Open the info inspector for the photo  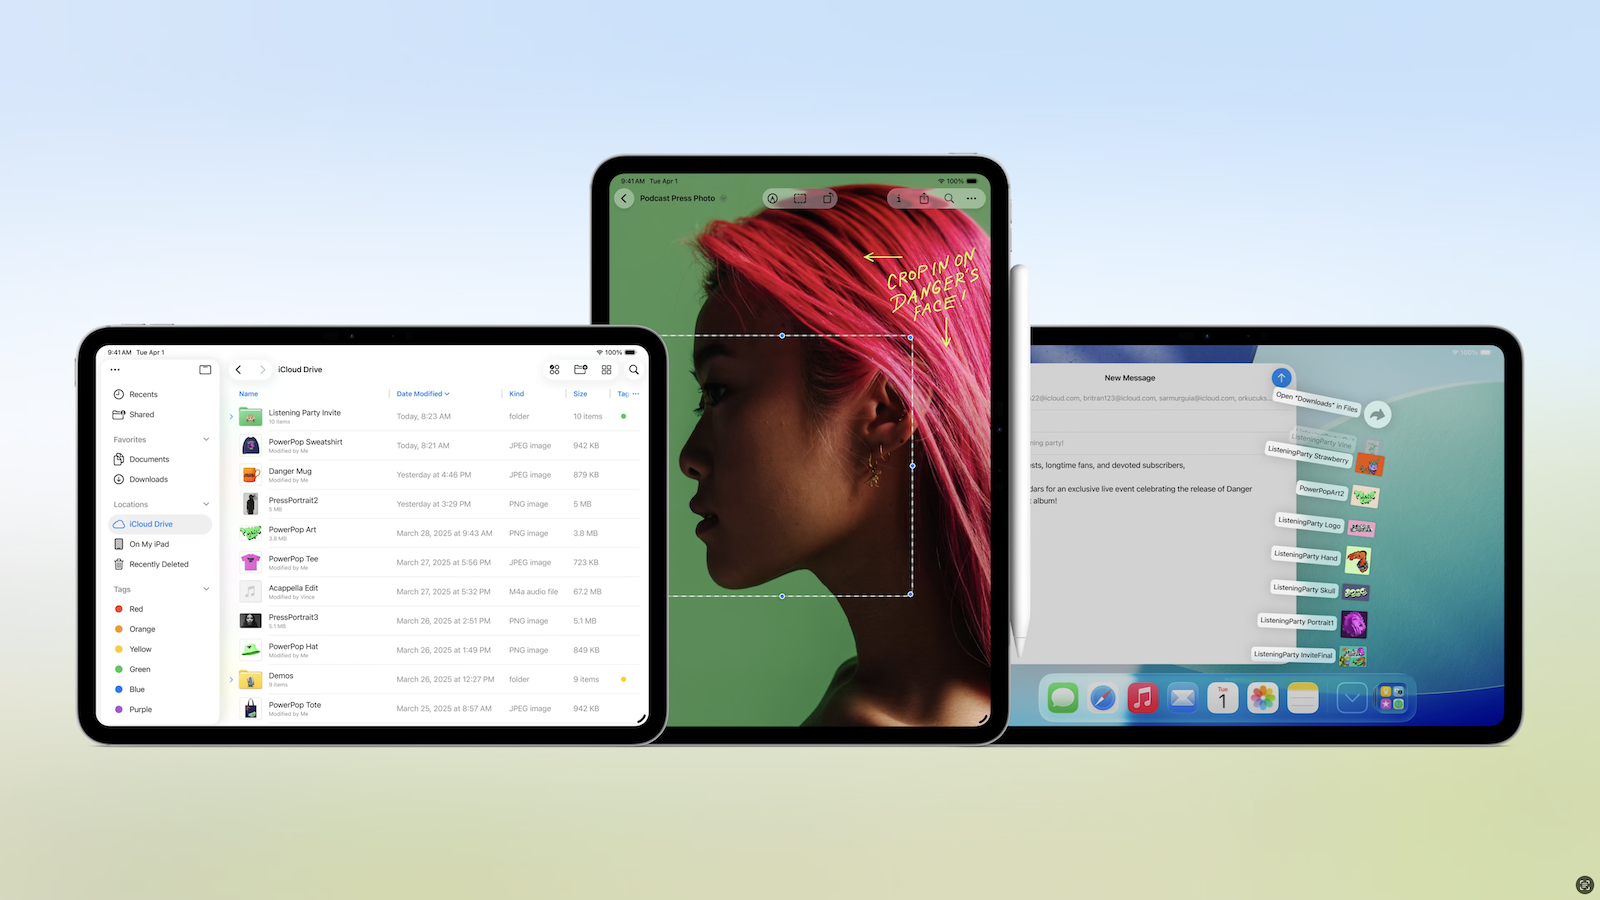pyautogui.click(x=899, y=199)
